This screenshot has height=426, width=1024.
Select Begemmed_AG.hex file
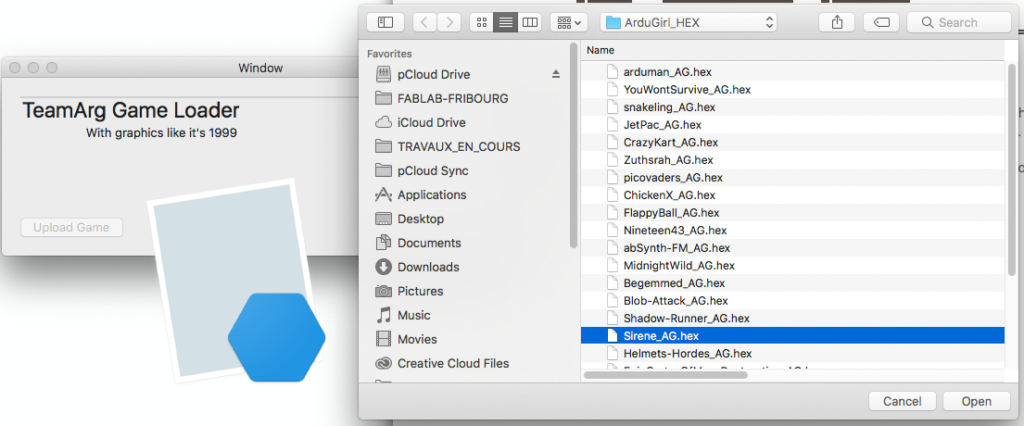coord(792,284)
